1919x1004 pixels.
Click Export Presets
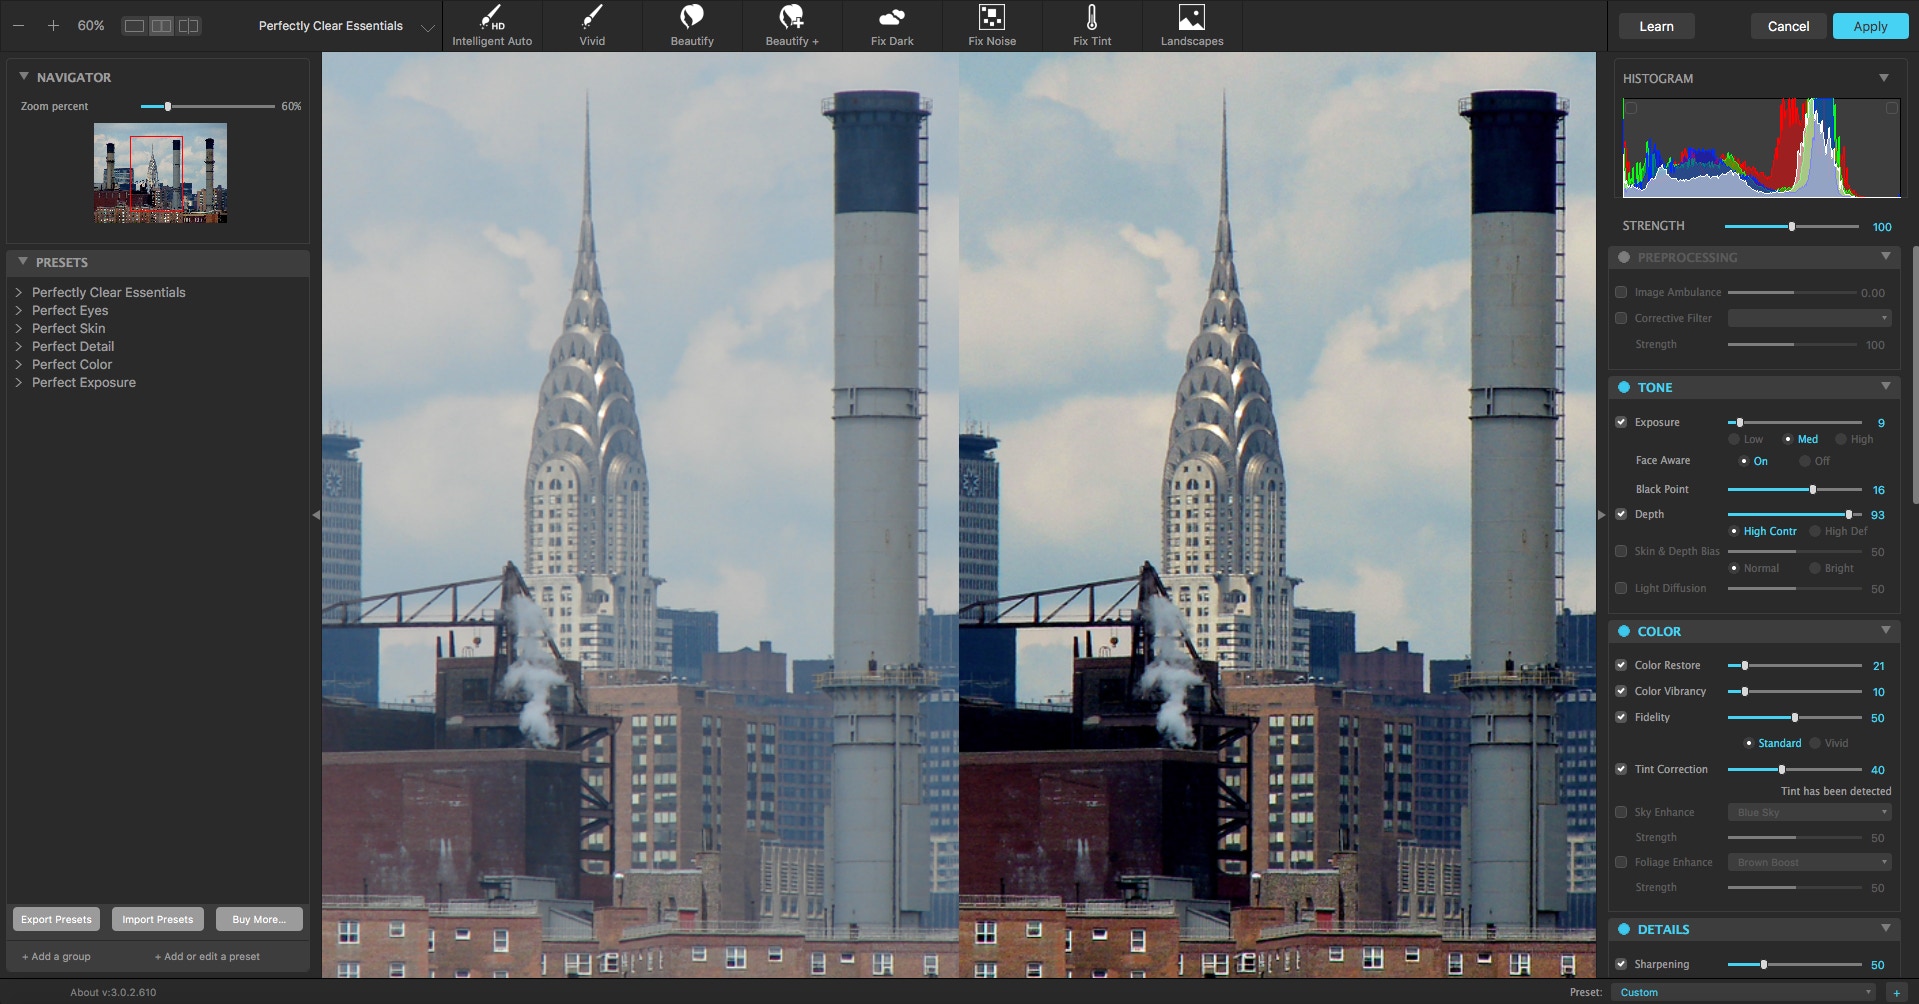pyautogui.click(x=56, y=919)
